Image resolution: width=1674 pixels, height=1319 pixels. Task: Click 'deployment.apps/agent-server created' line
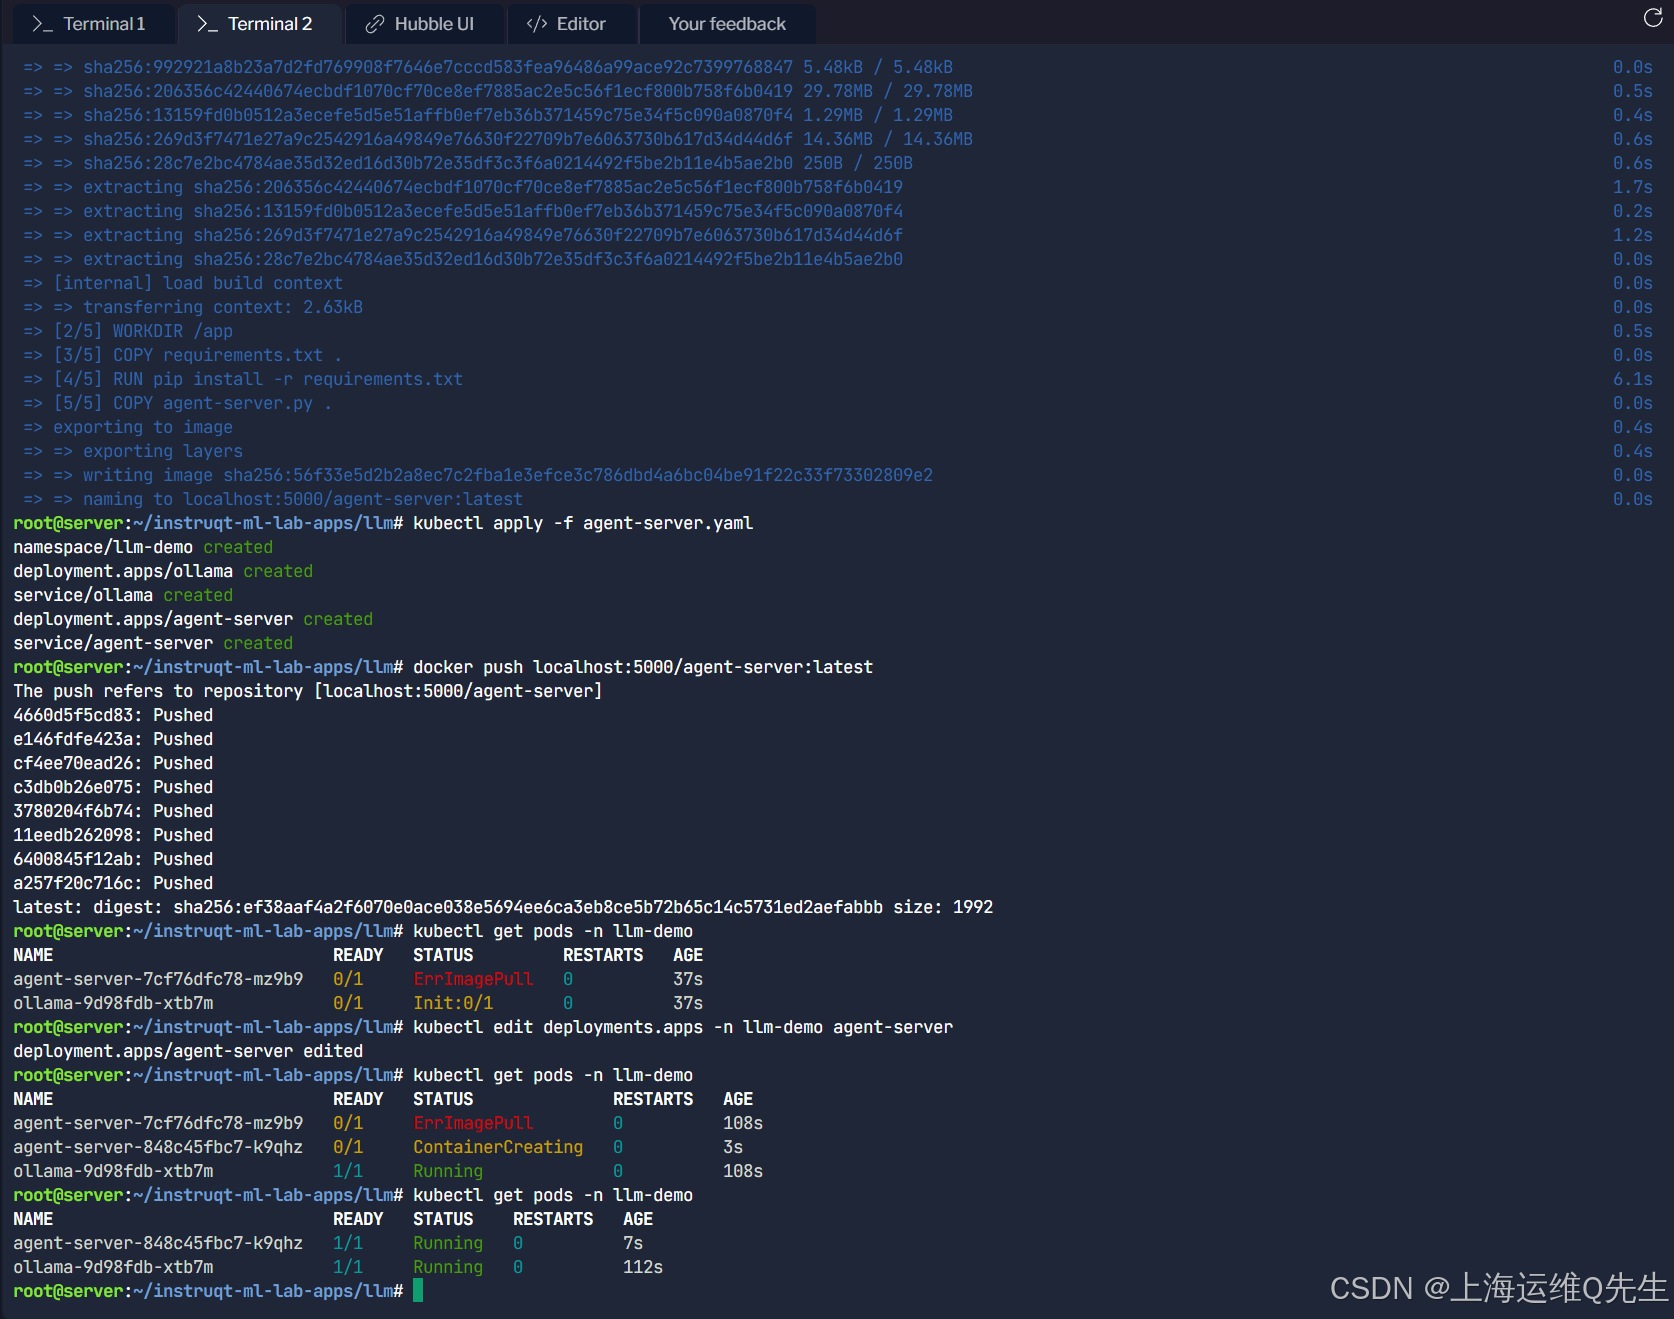[193, 619]
